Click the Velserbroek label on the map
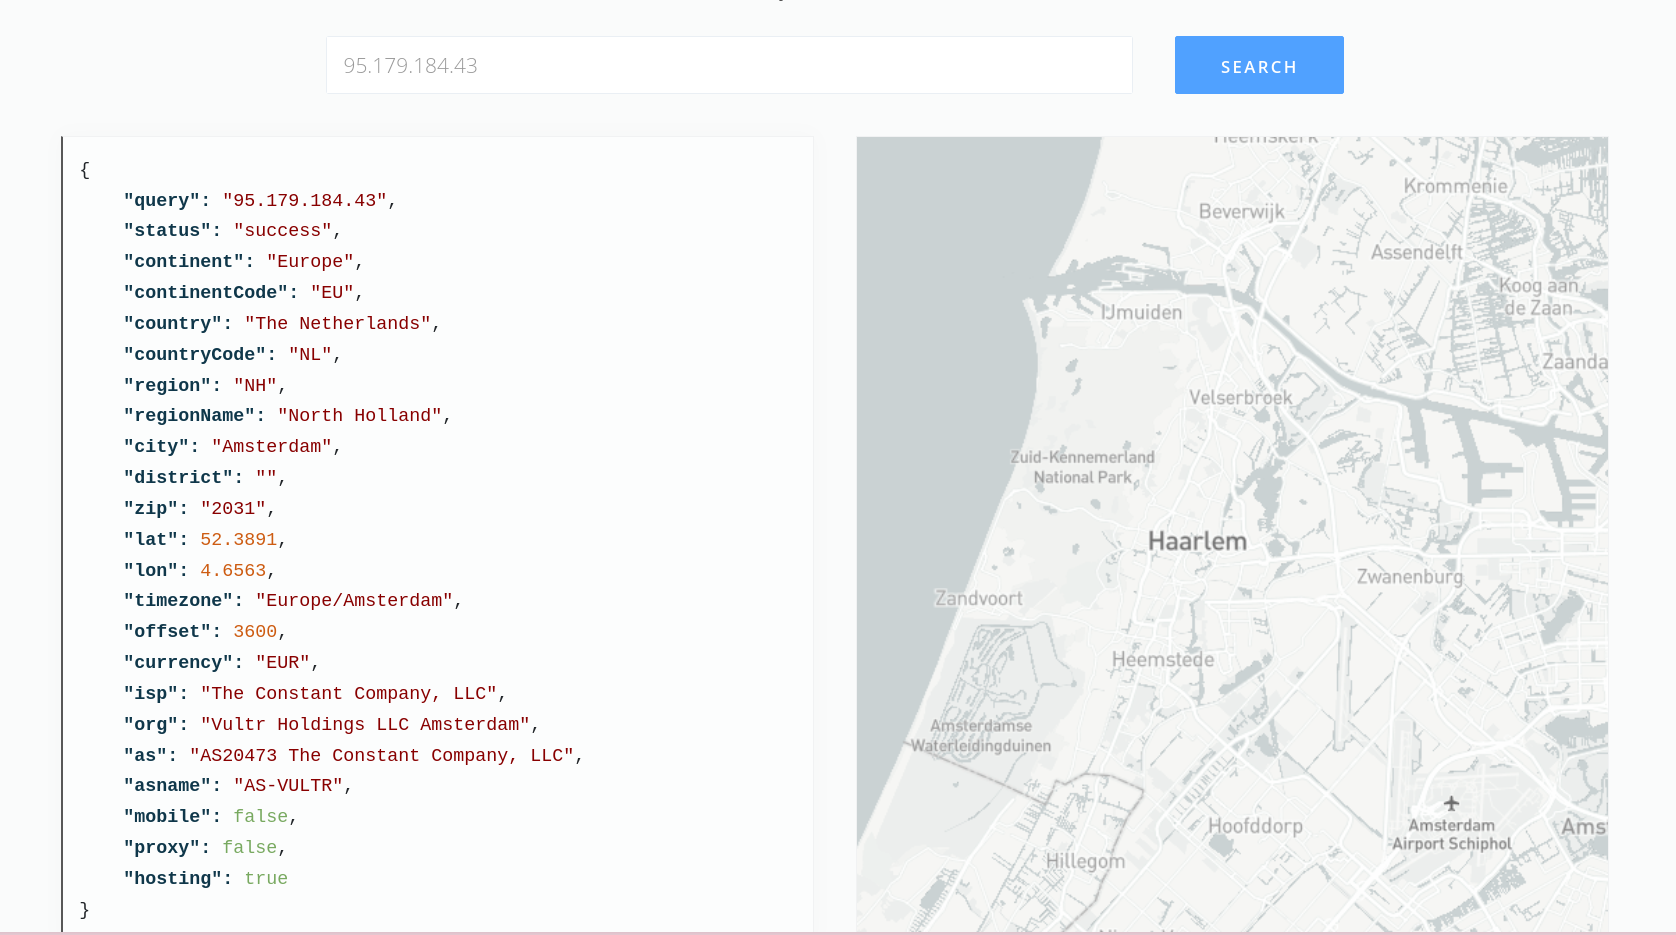Viewport: 1676px width, 935px height. tap(1240, 398)
